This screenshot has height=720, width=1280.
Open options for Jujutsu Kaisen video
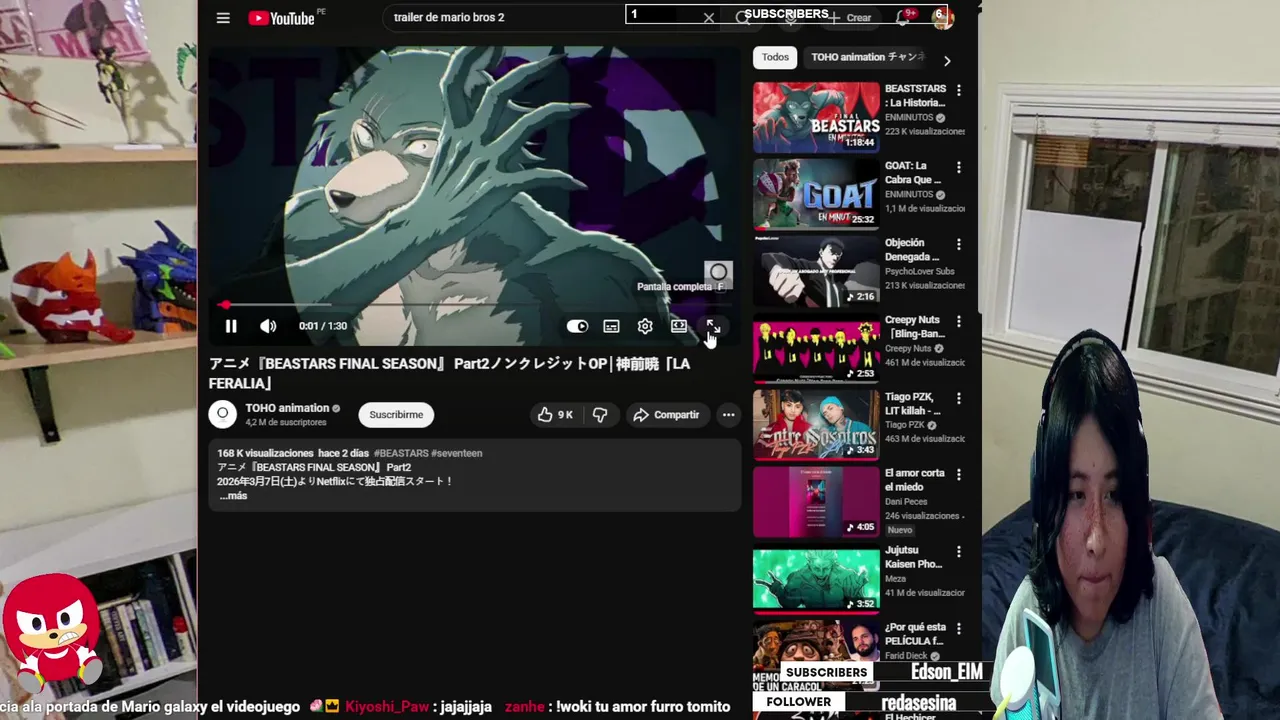pyautogui.click(x=959, y=551)
